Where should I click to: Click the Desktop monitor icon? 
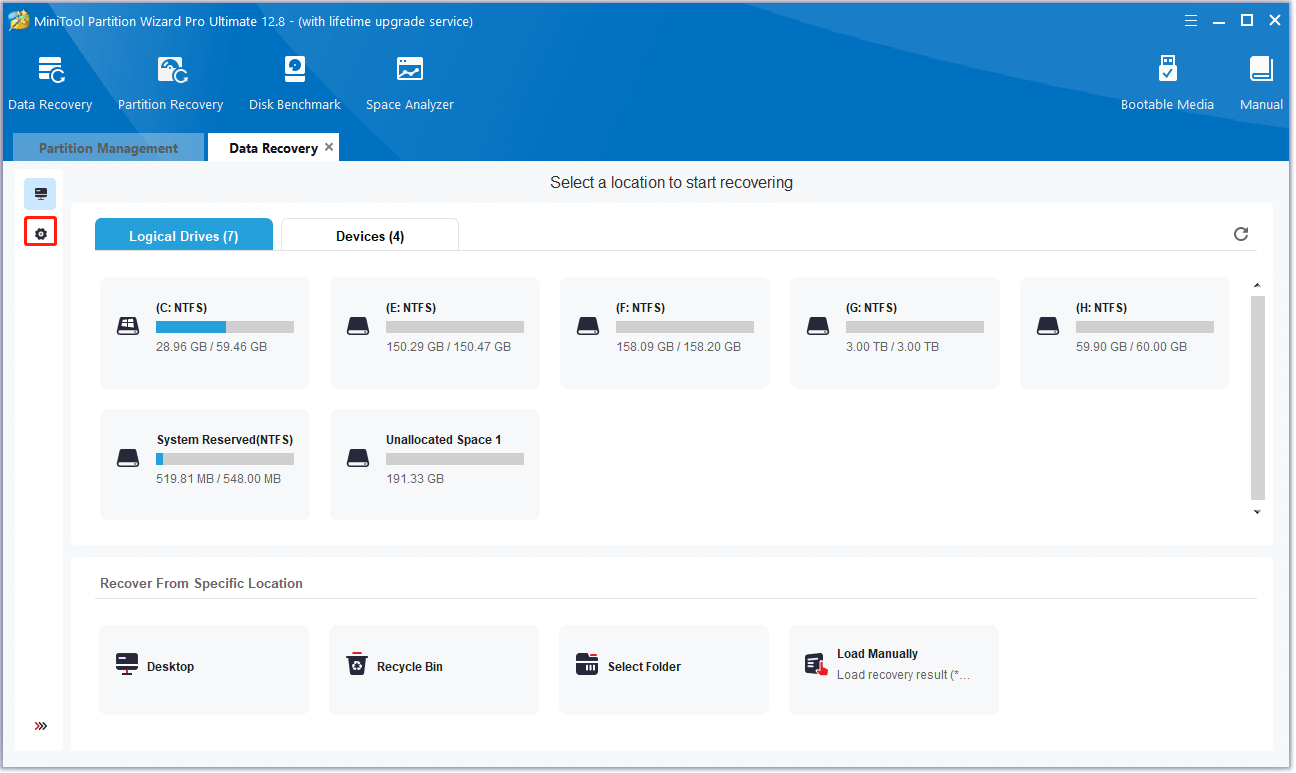pos(127,665)
